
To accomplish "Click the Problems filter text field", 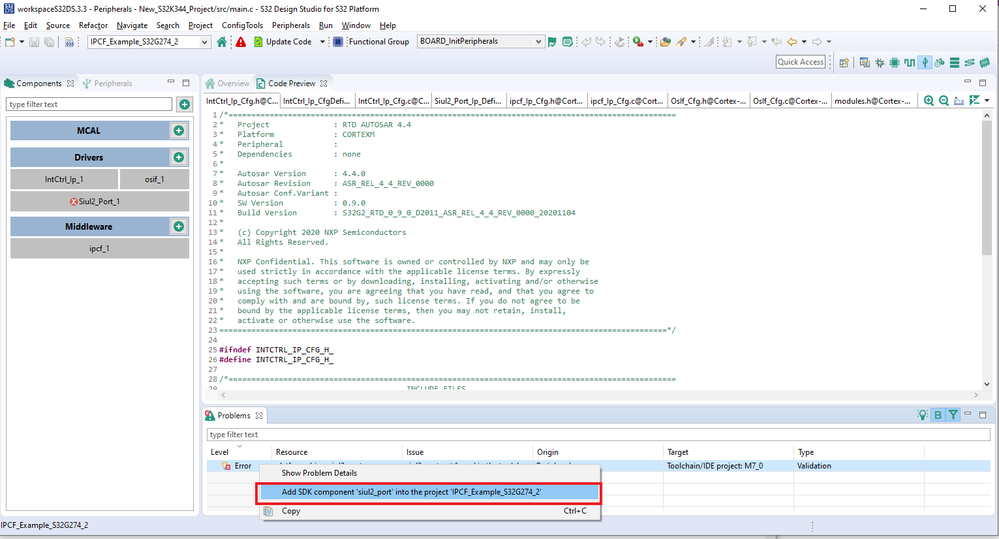I will (x=598, y=435).
